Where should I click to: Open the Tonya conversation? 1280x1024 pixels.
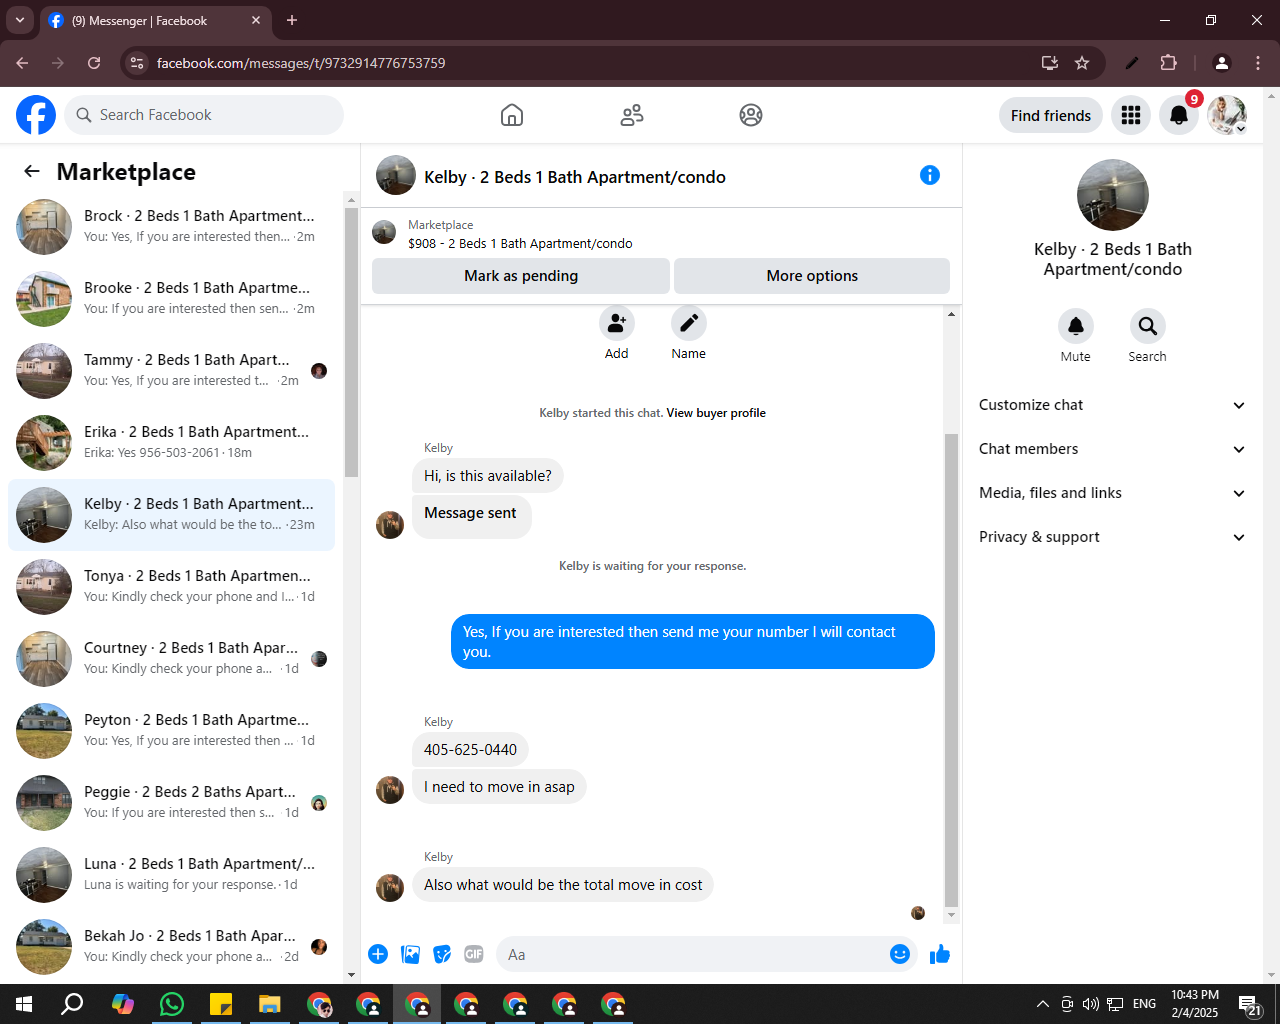[x=171, y=587]
